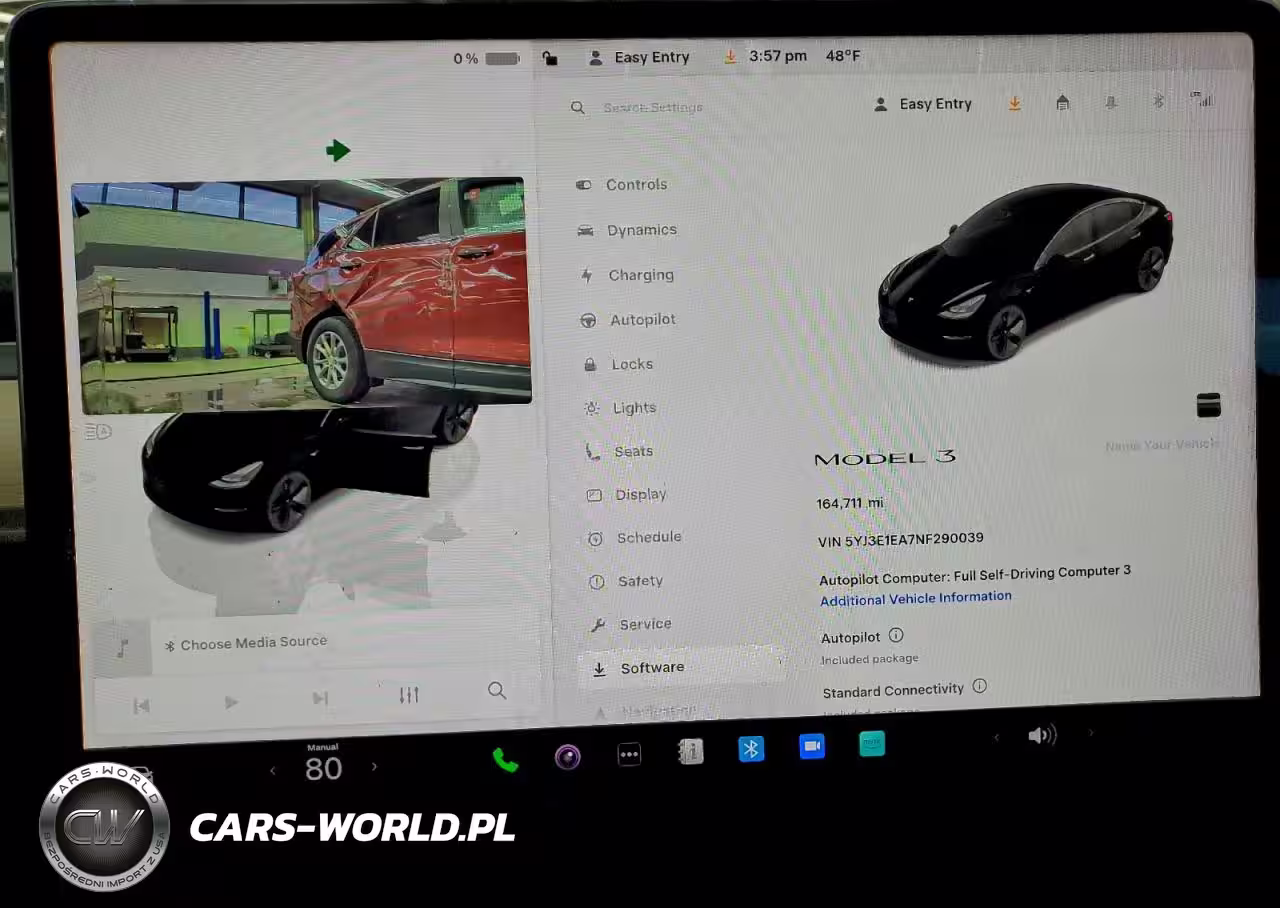
Task: Decrease the cabin temperature with left arrow
Action: 272,770
